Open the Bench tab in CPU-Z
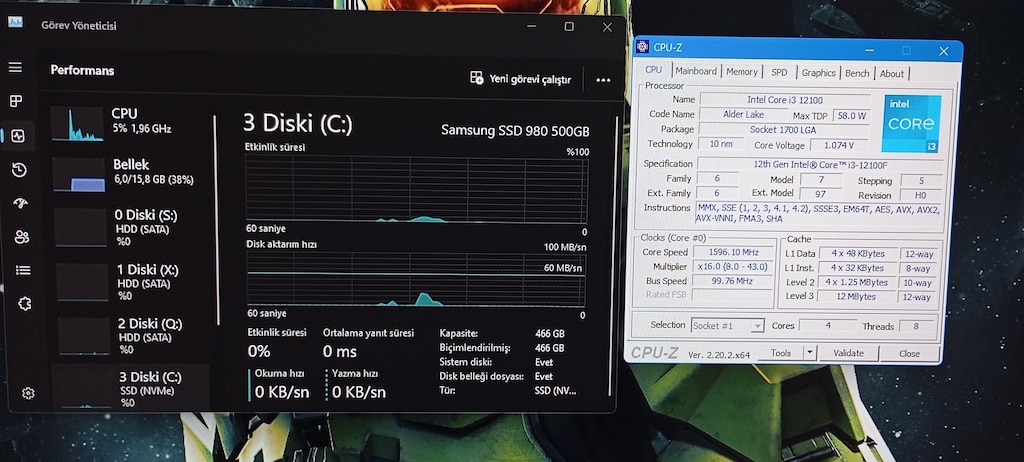 point(857,73)
